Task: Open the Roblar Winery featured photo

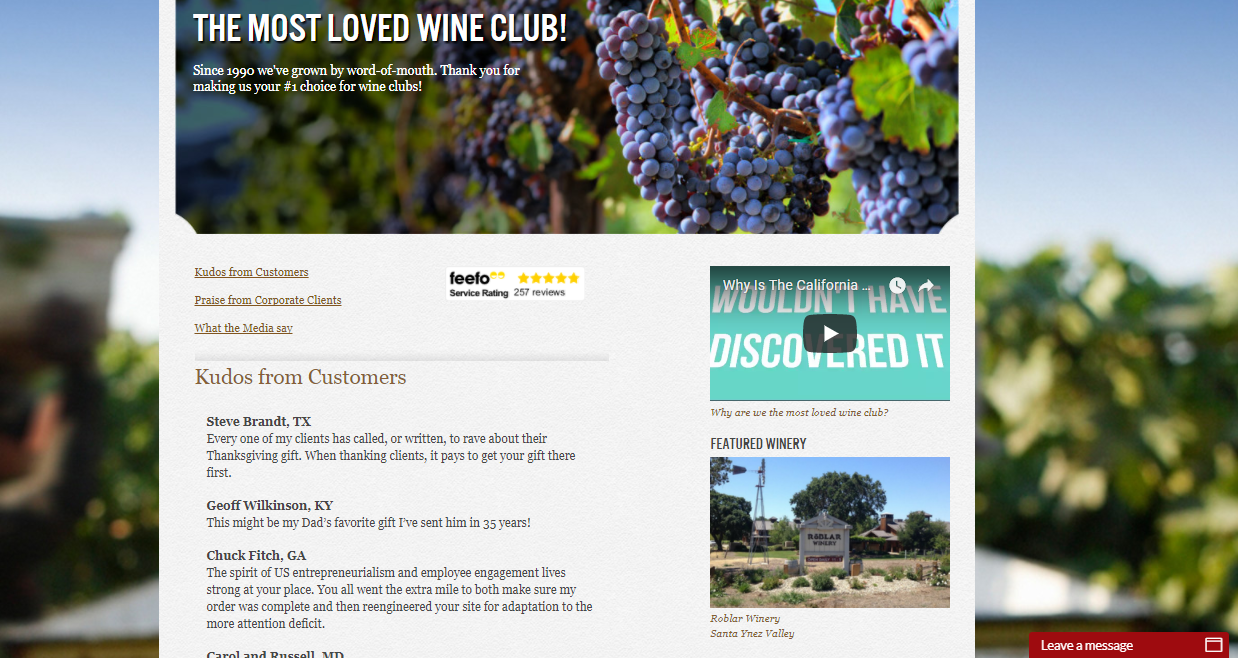Action: [829, 532]
